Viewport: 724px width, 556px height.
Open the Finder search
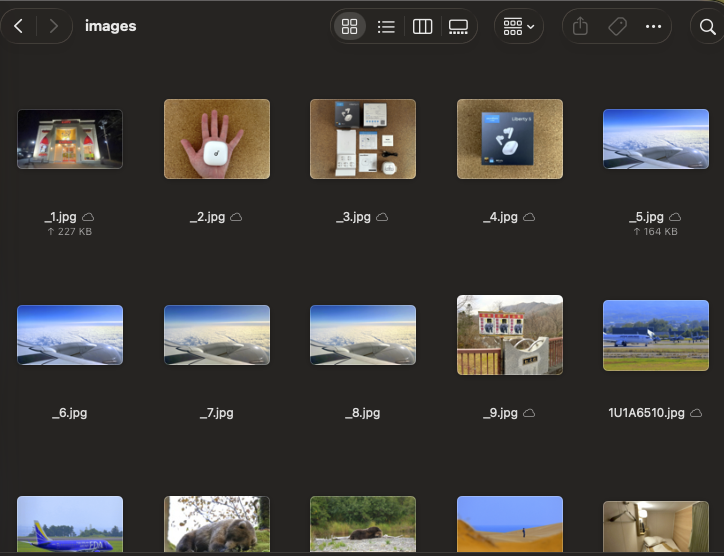click(x=708, y=26)
